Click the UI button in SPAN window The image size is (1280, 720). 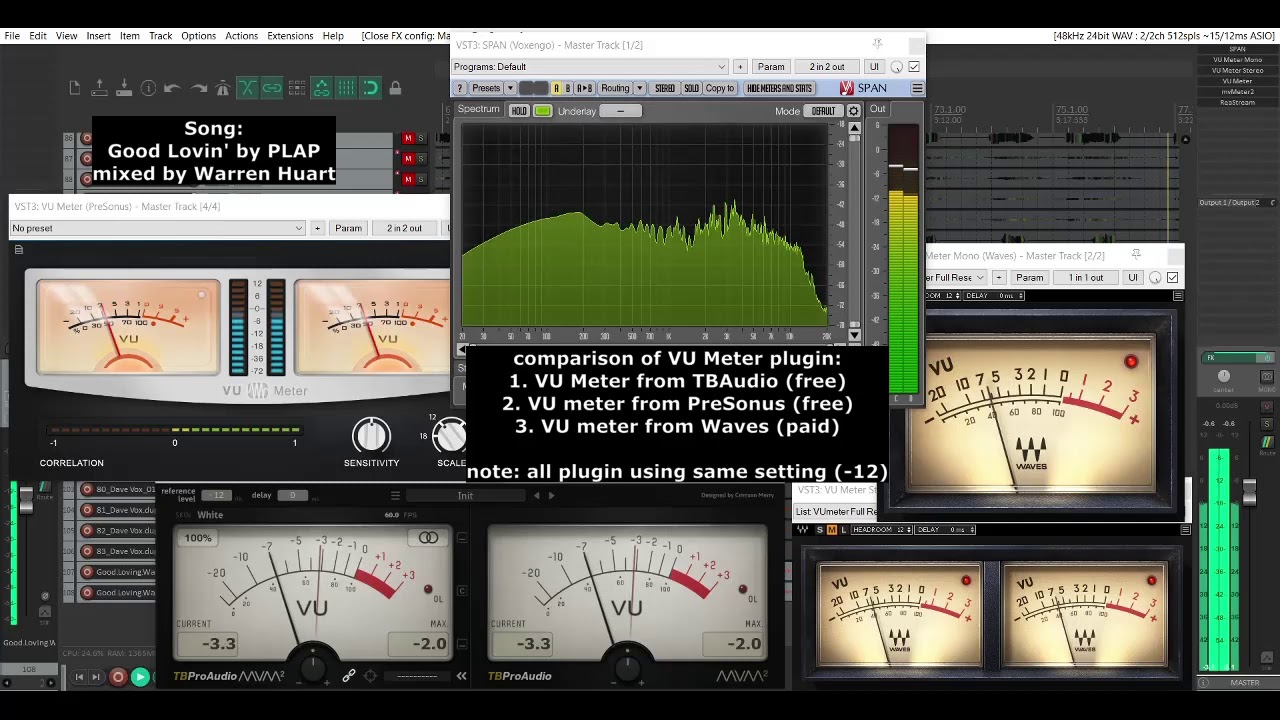coord(874,67)
